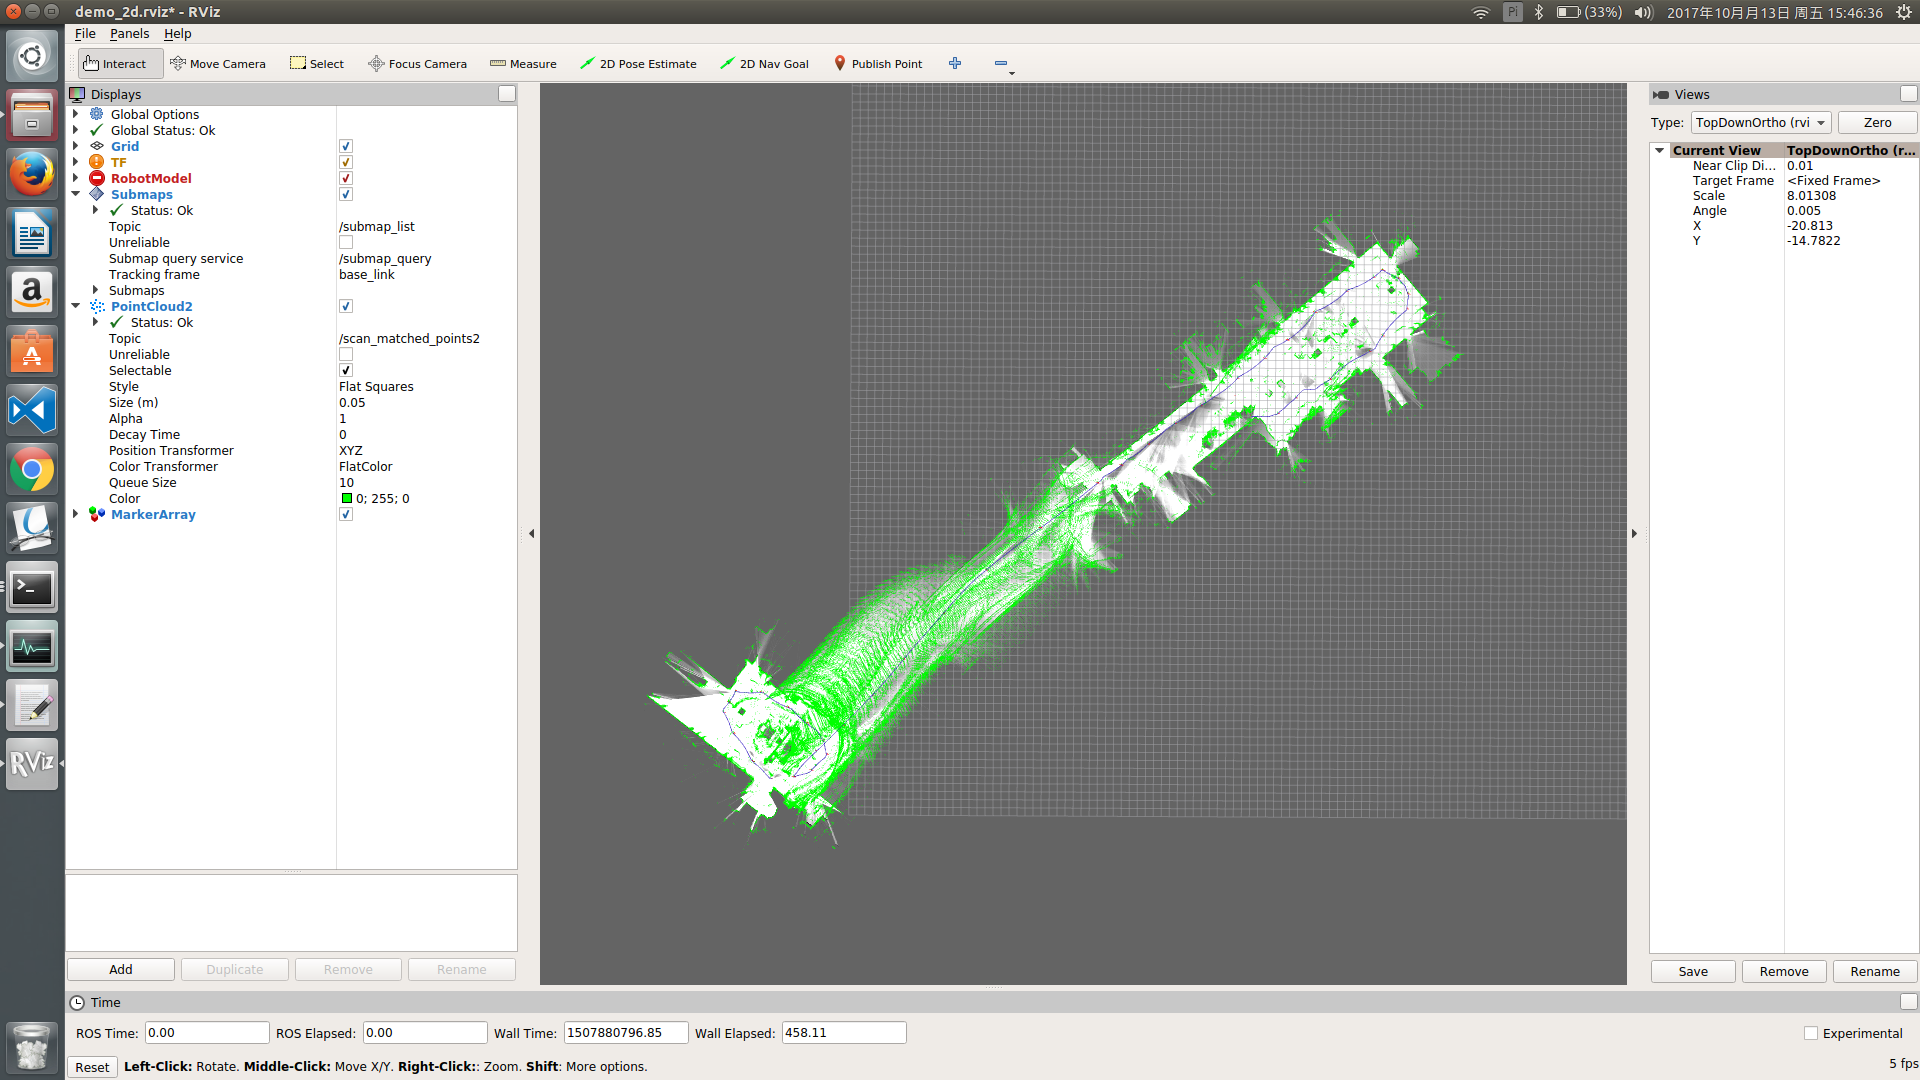The width and height of the screenshot is (1920, 1080).
Task: Enable Unreliable under Submaps
Action: pyautogui.click(x=346, y=242)
